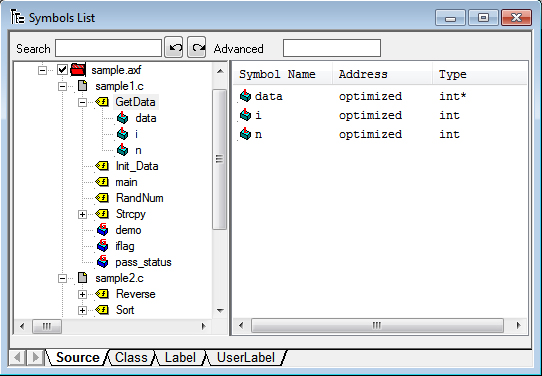
Task: Switch to the Class tab
Action: click(131, 358)
